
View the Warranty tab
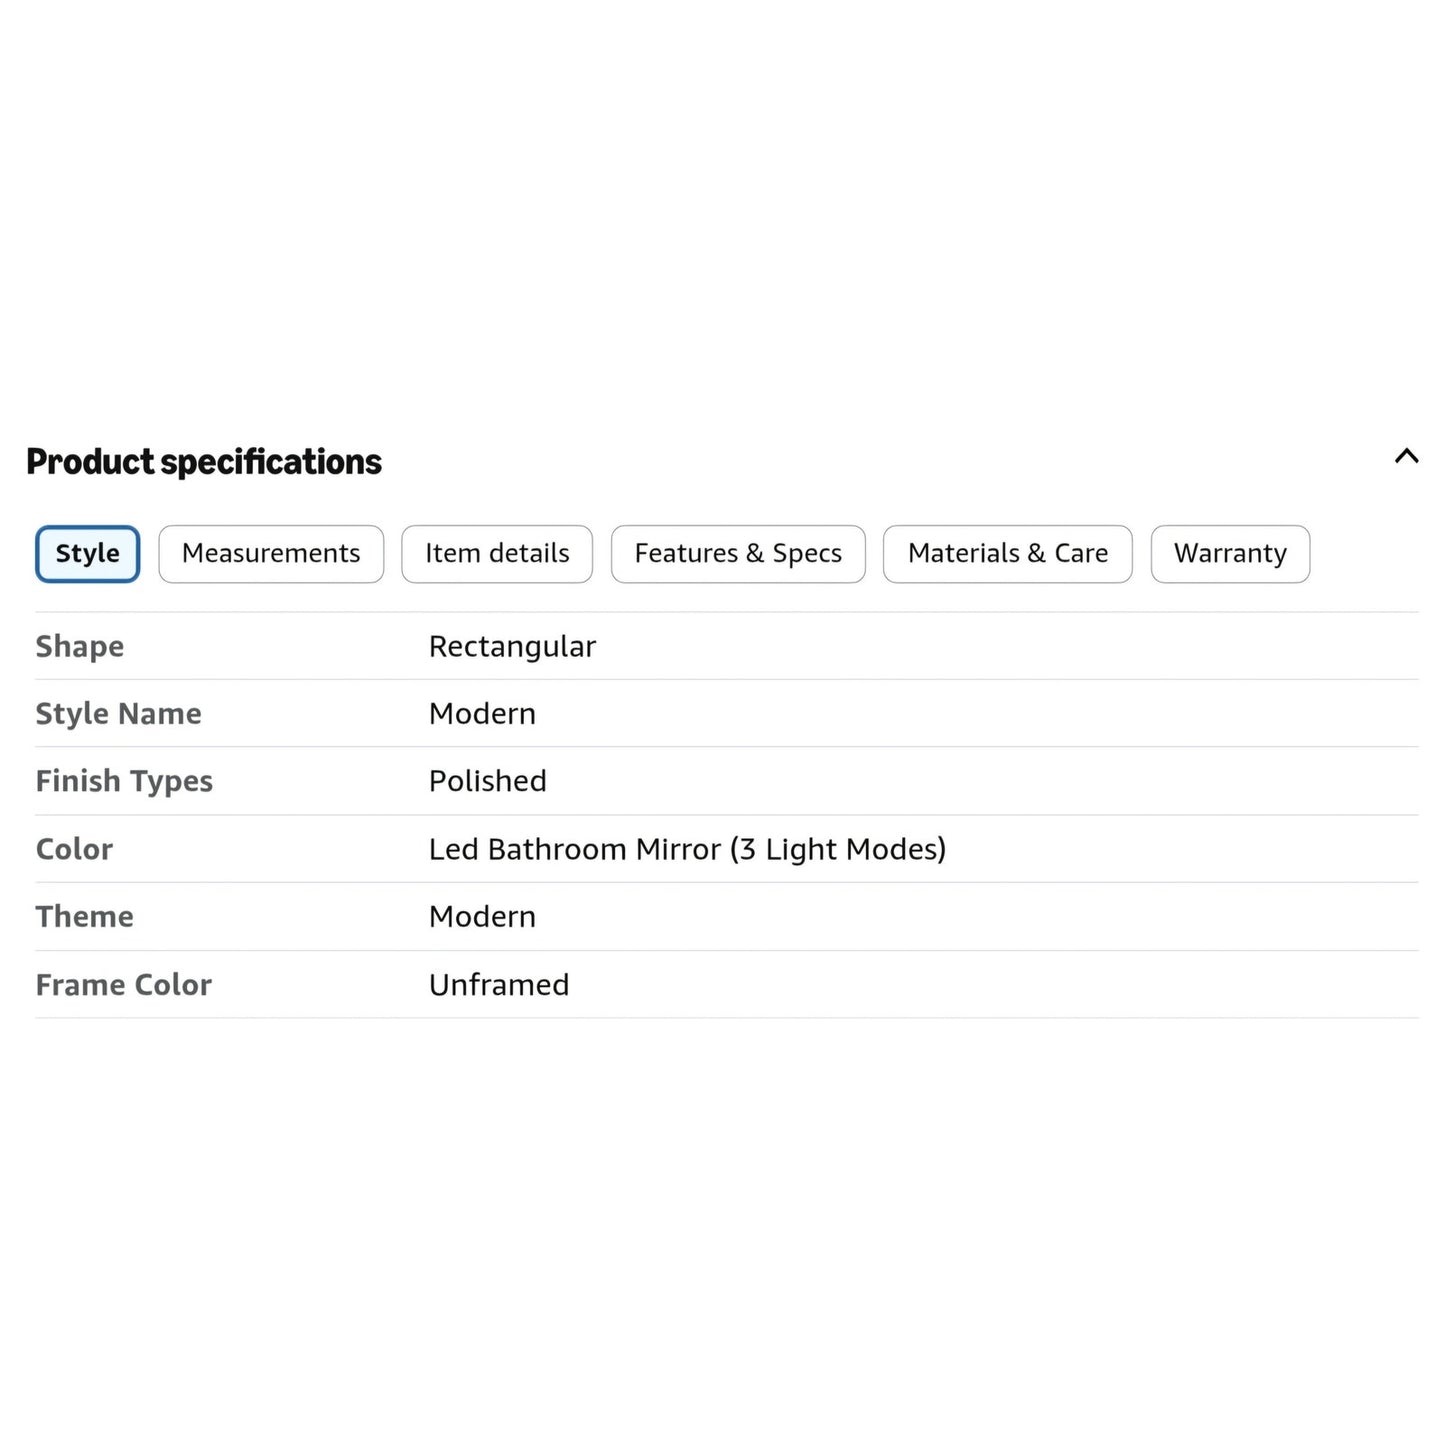click(1230, 554)
